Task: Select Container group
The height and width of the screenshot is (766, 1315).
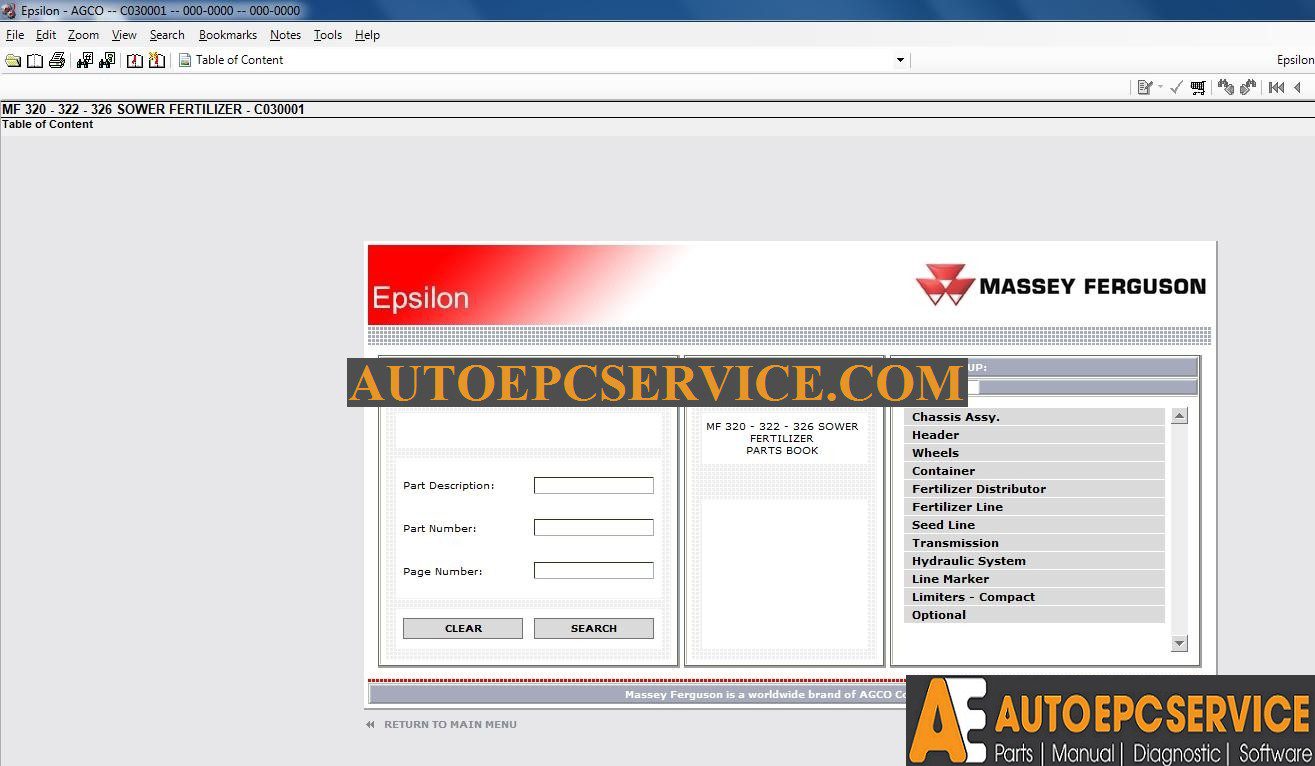Action: pyautogui.click(x=1034, y=471)
